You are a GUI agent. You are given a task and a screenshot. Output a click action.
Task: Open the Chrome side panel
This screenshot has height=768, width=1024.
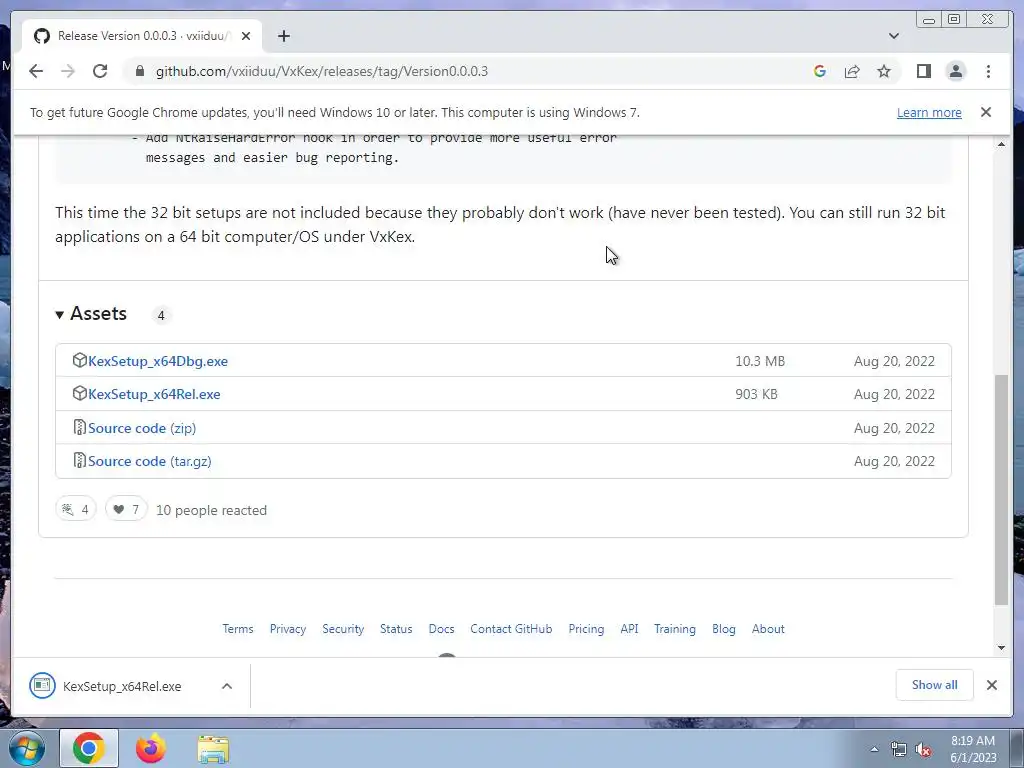pyautogui.click(x=923, y=71)
